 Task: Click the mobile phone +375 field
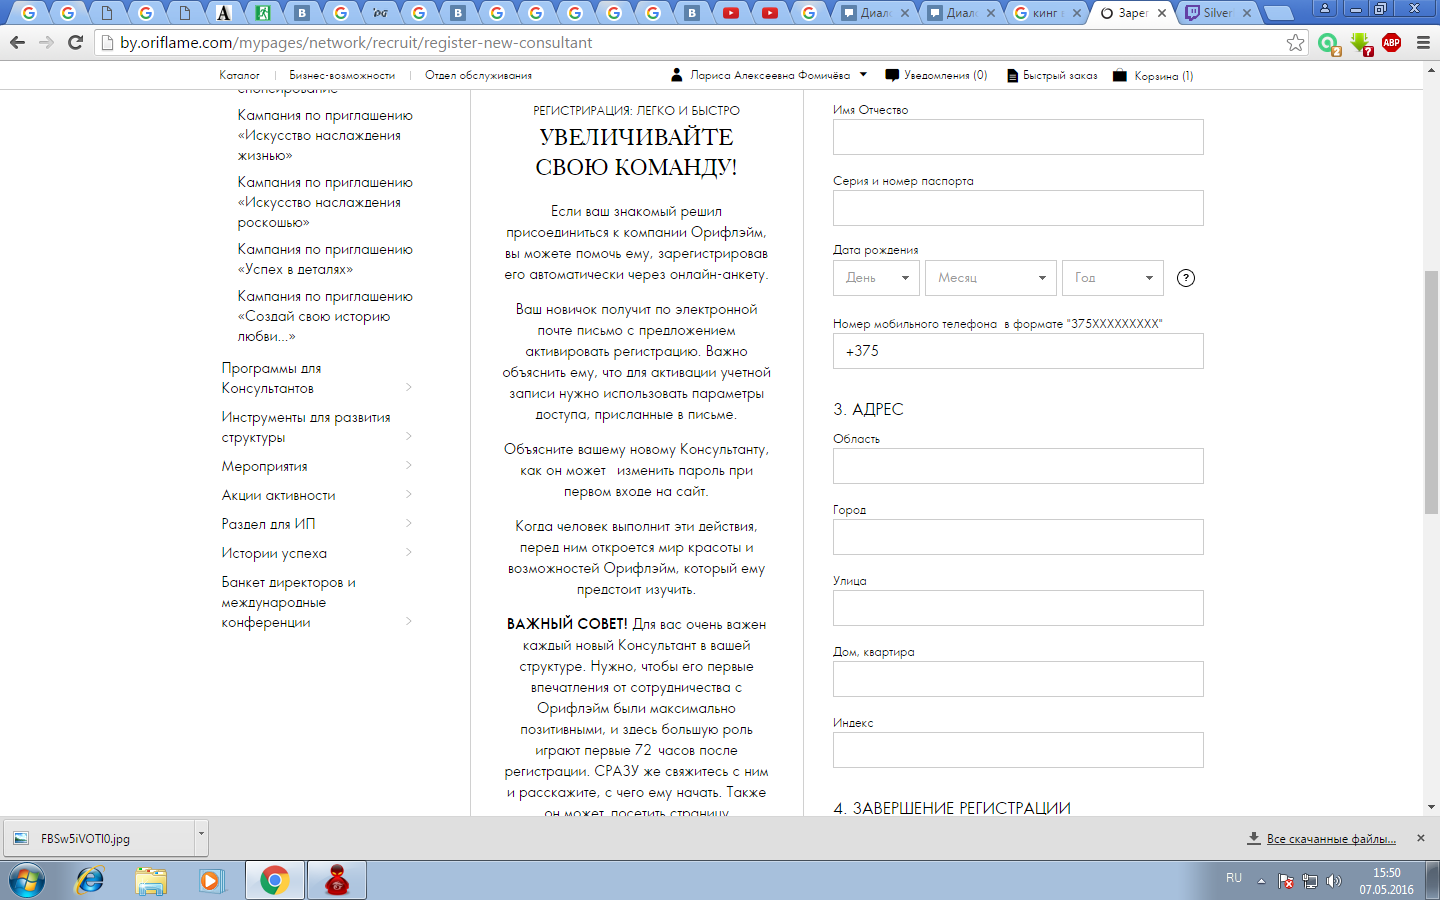[1018, 351]
